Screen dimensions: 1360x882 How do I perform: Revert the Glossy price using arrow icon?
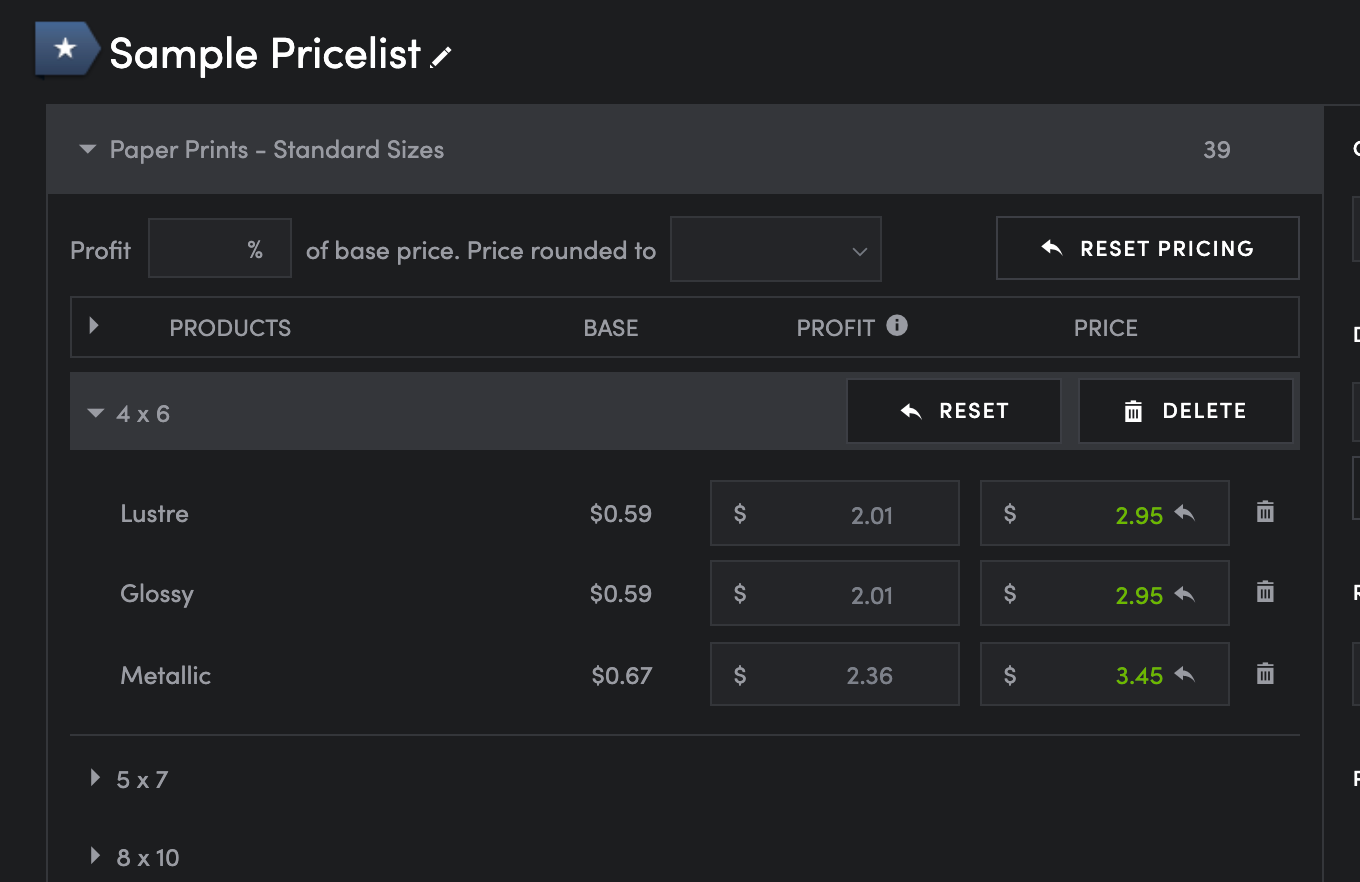pos(1185,594)
